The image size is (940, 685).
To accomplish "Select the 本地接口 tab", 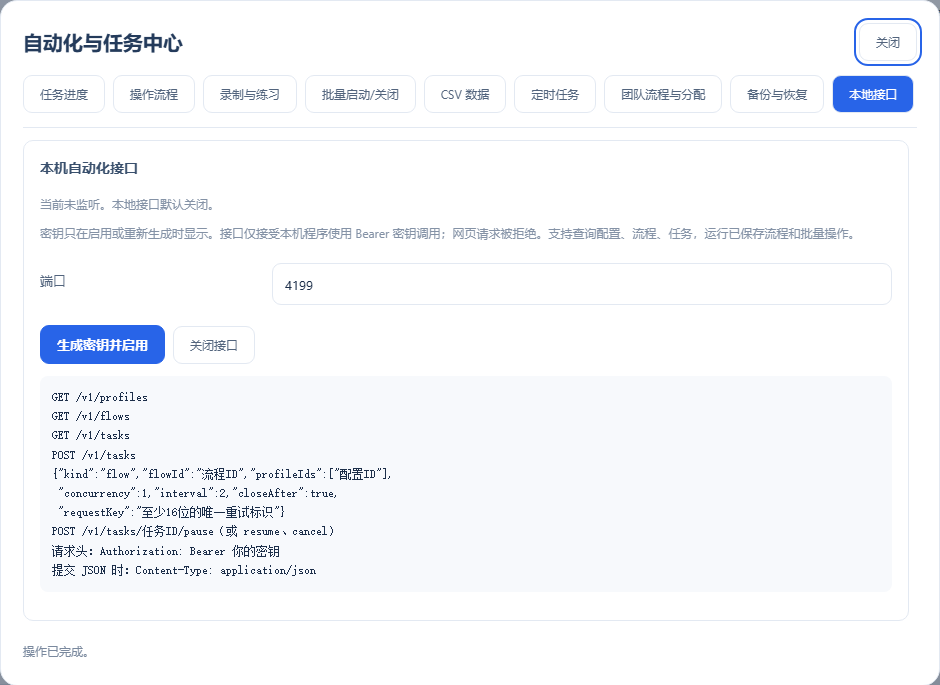I will 873,94.
